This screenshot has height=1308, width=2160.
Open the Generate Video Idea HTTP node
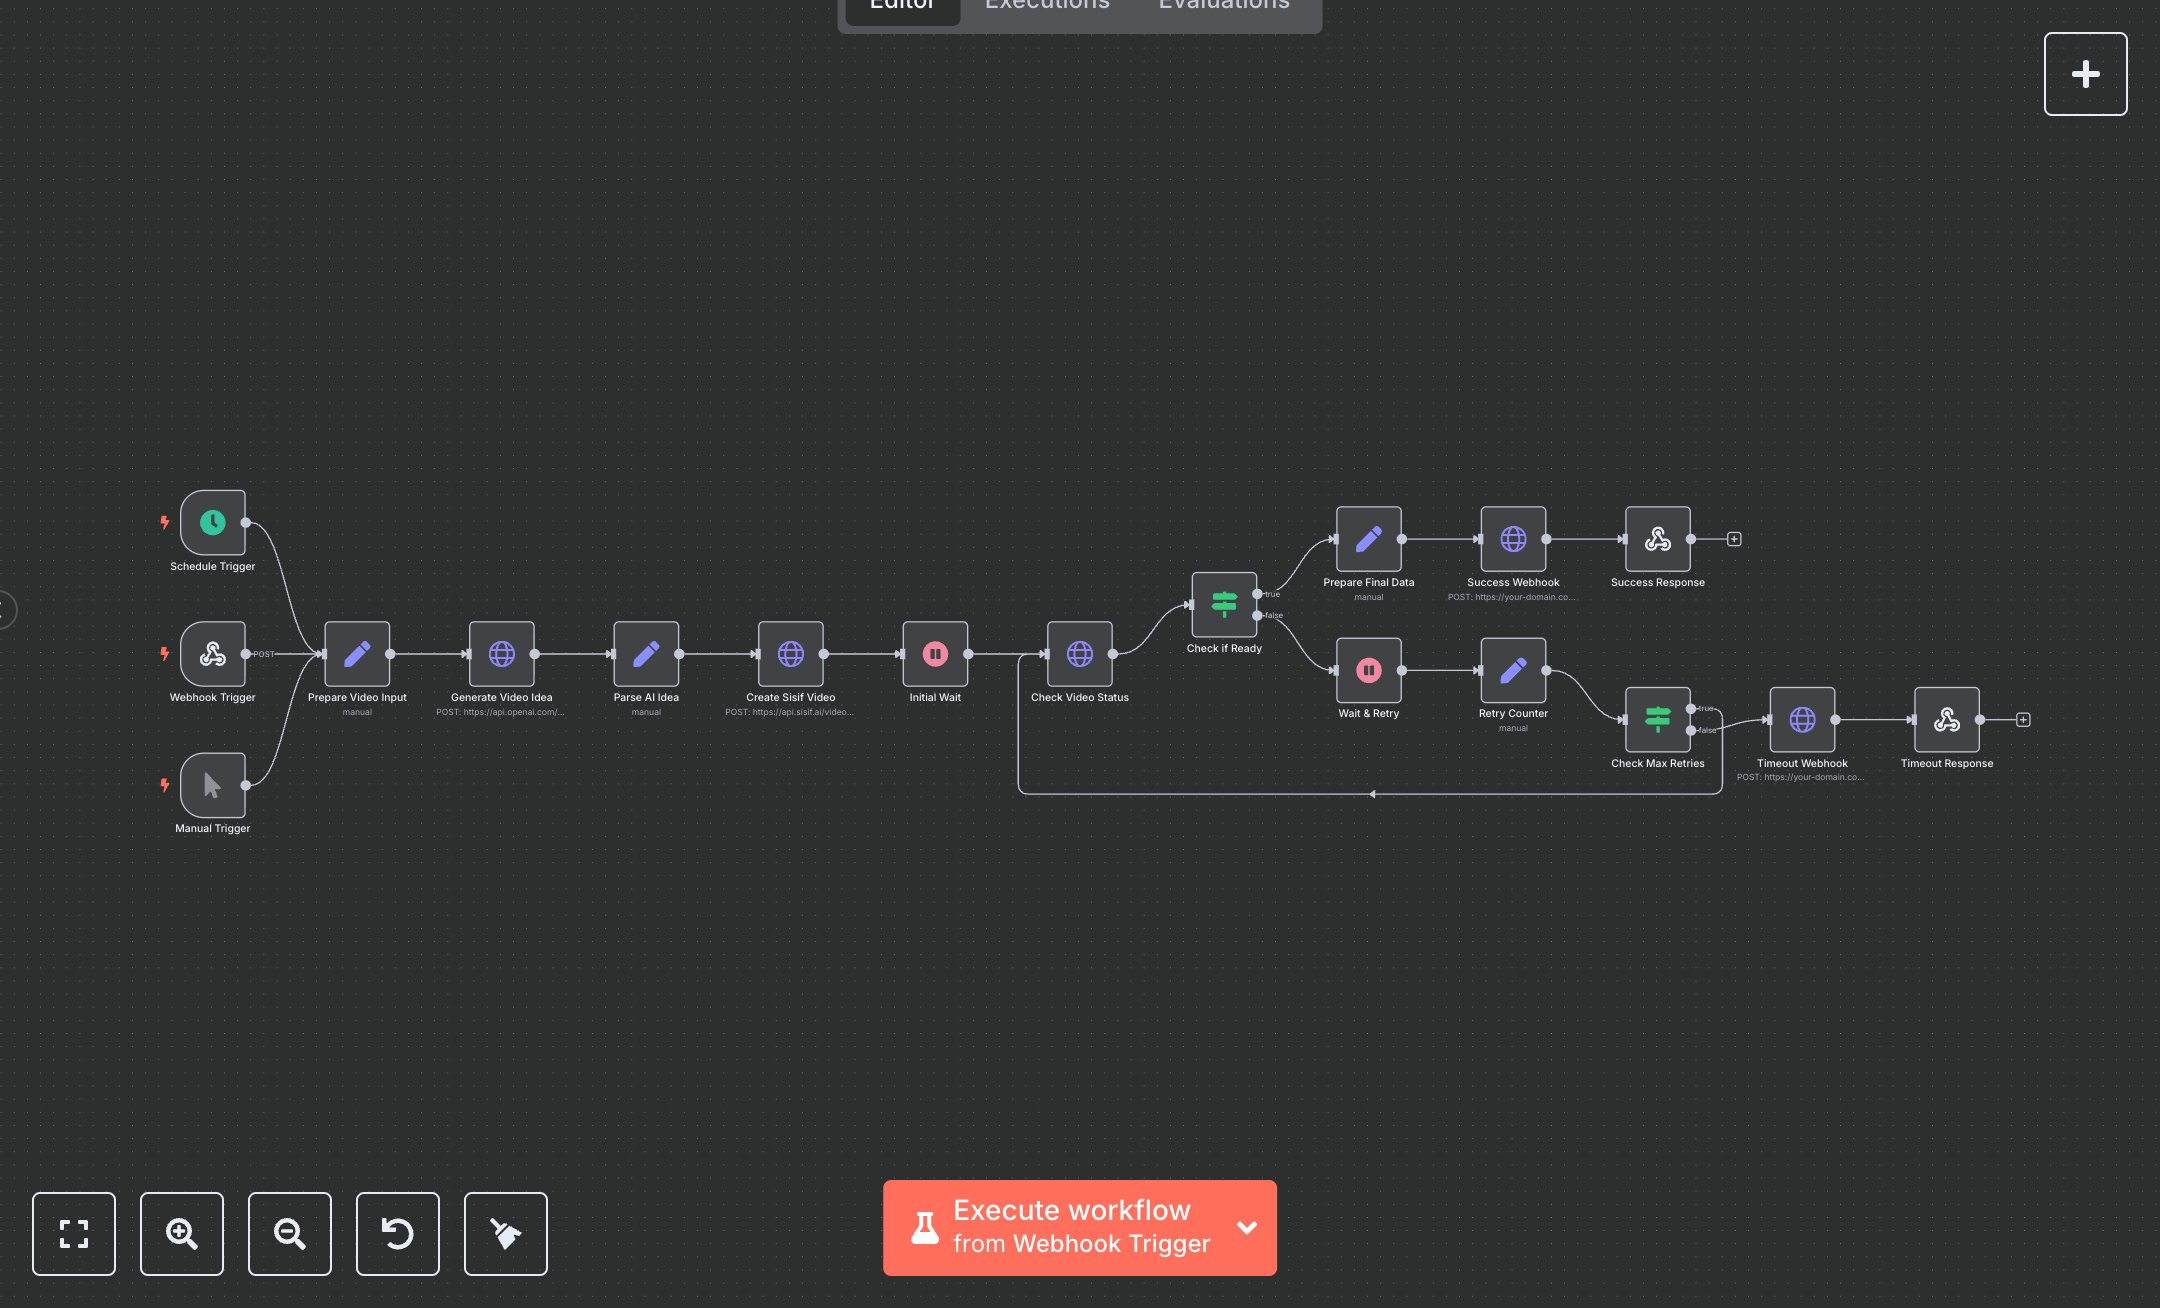501,655
